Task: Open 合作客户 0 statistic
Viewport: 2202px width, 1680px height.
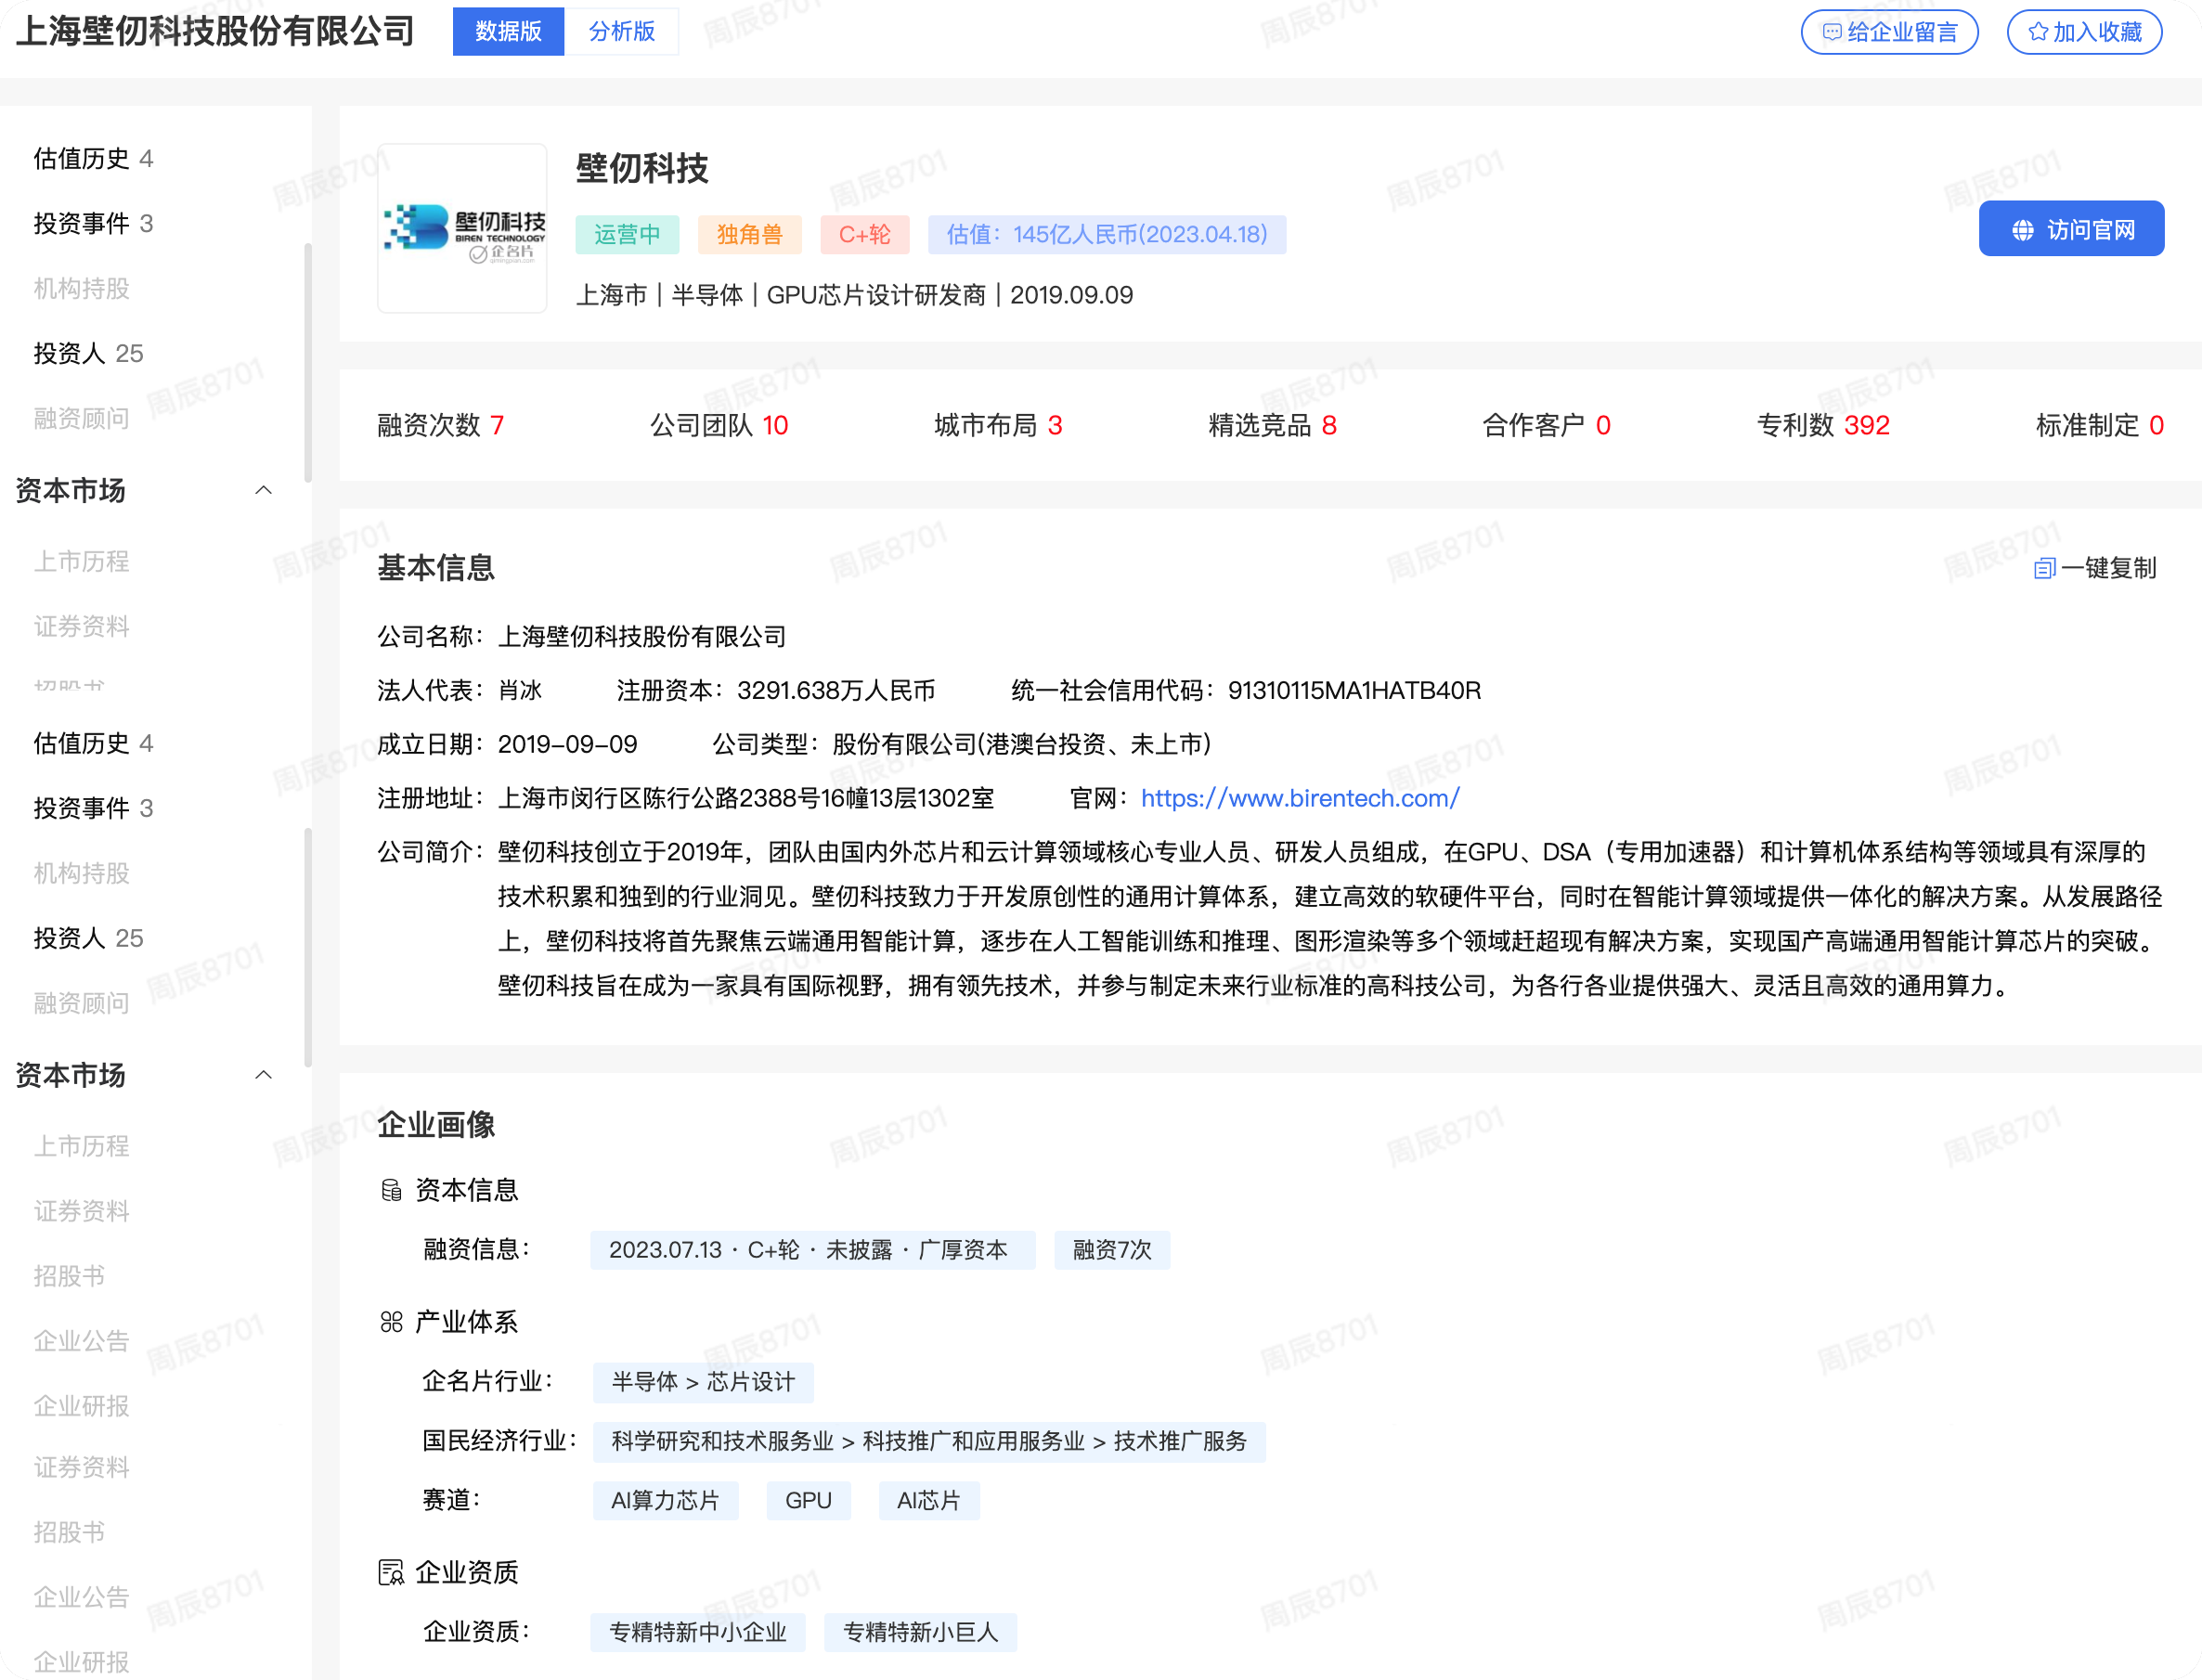Action: click(1546, 426)
